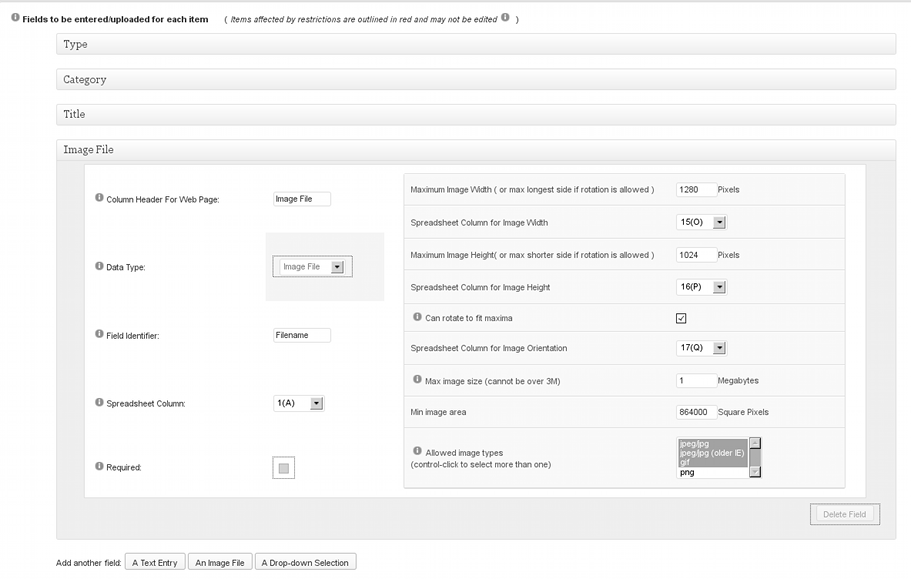Click info icon next to Spreadsheet Column label

point(99,402)
